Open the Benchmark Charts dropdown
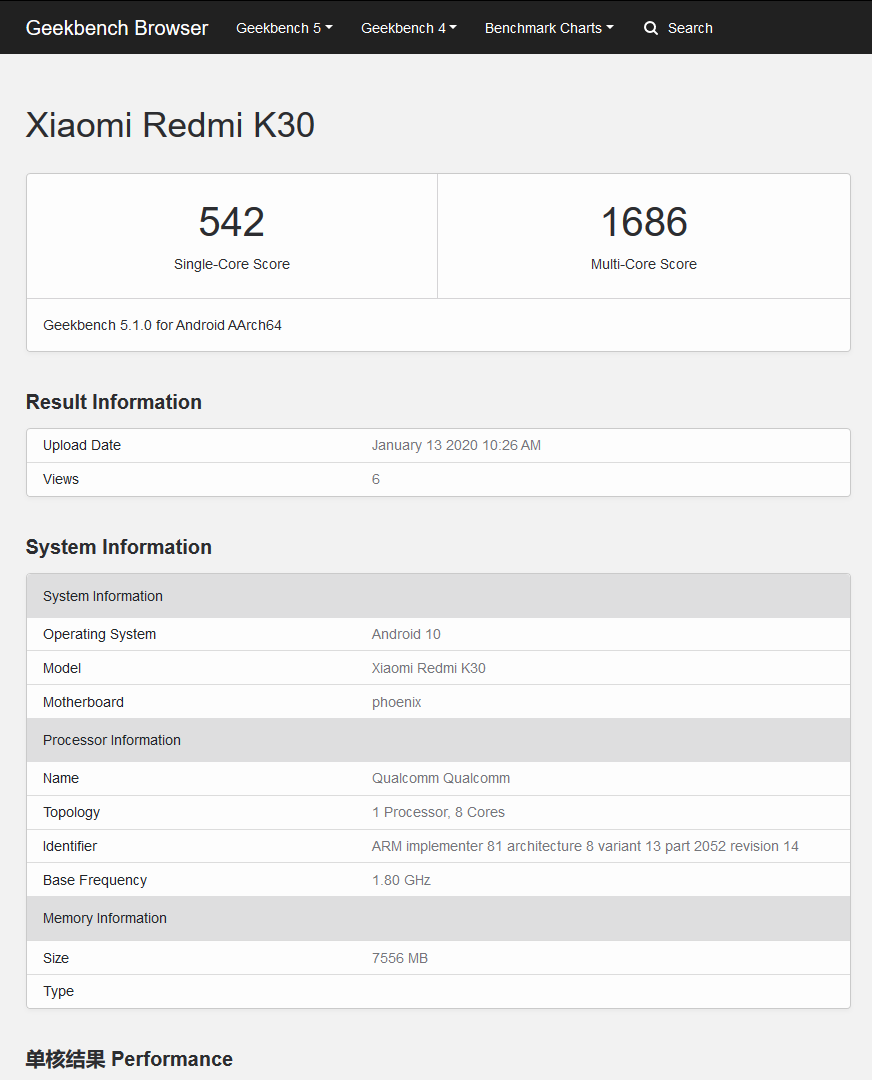 click(x=549, y=28)
